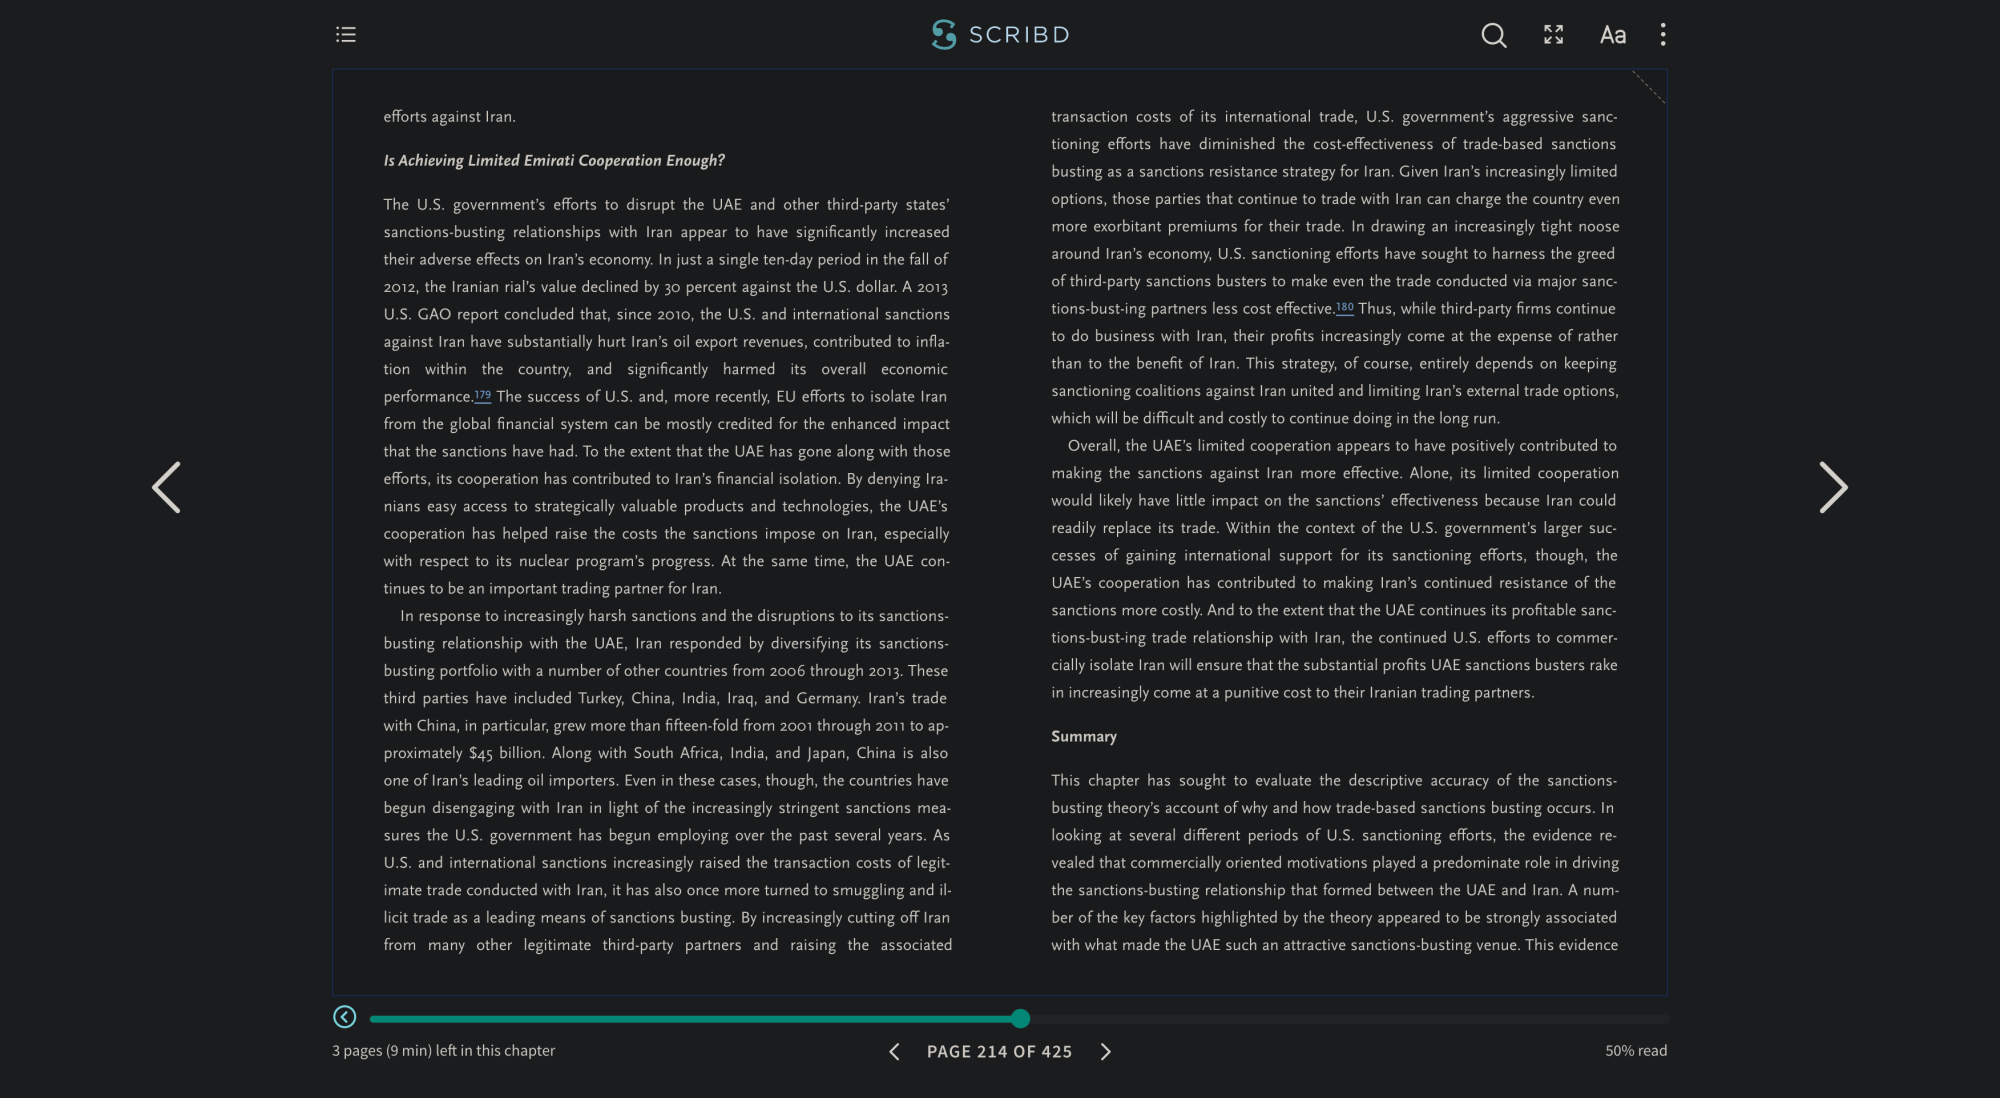The width and height of the screenshot is (2000, 1098).
Task: Drag the reading progress slider
Action: tap(1021, 1017)
